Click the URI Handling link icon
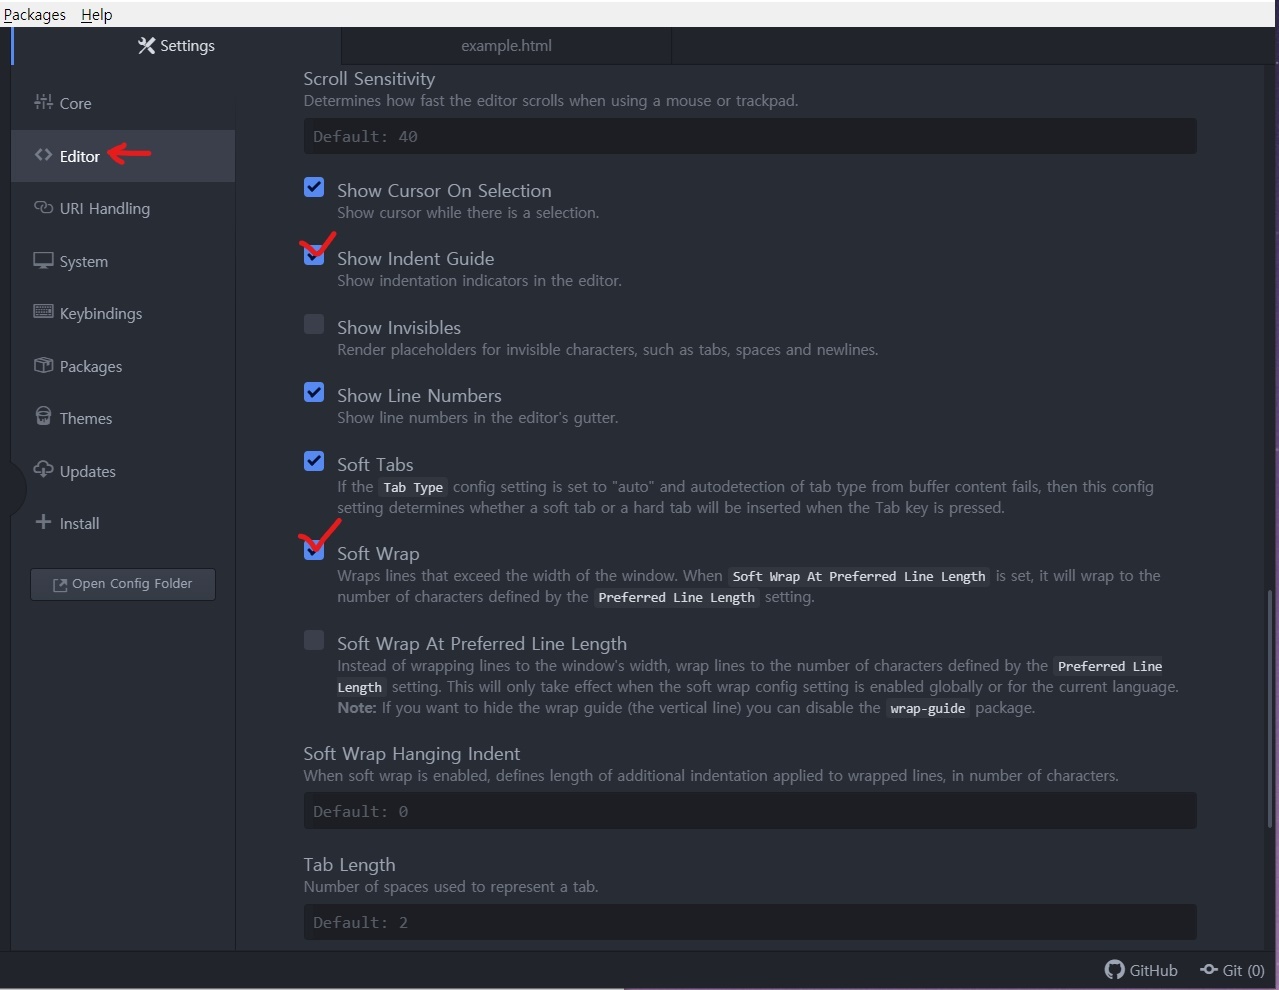This screenshot has width=1279, height=990. [x=43, y=208]
